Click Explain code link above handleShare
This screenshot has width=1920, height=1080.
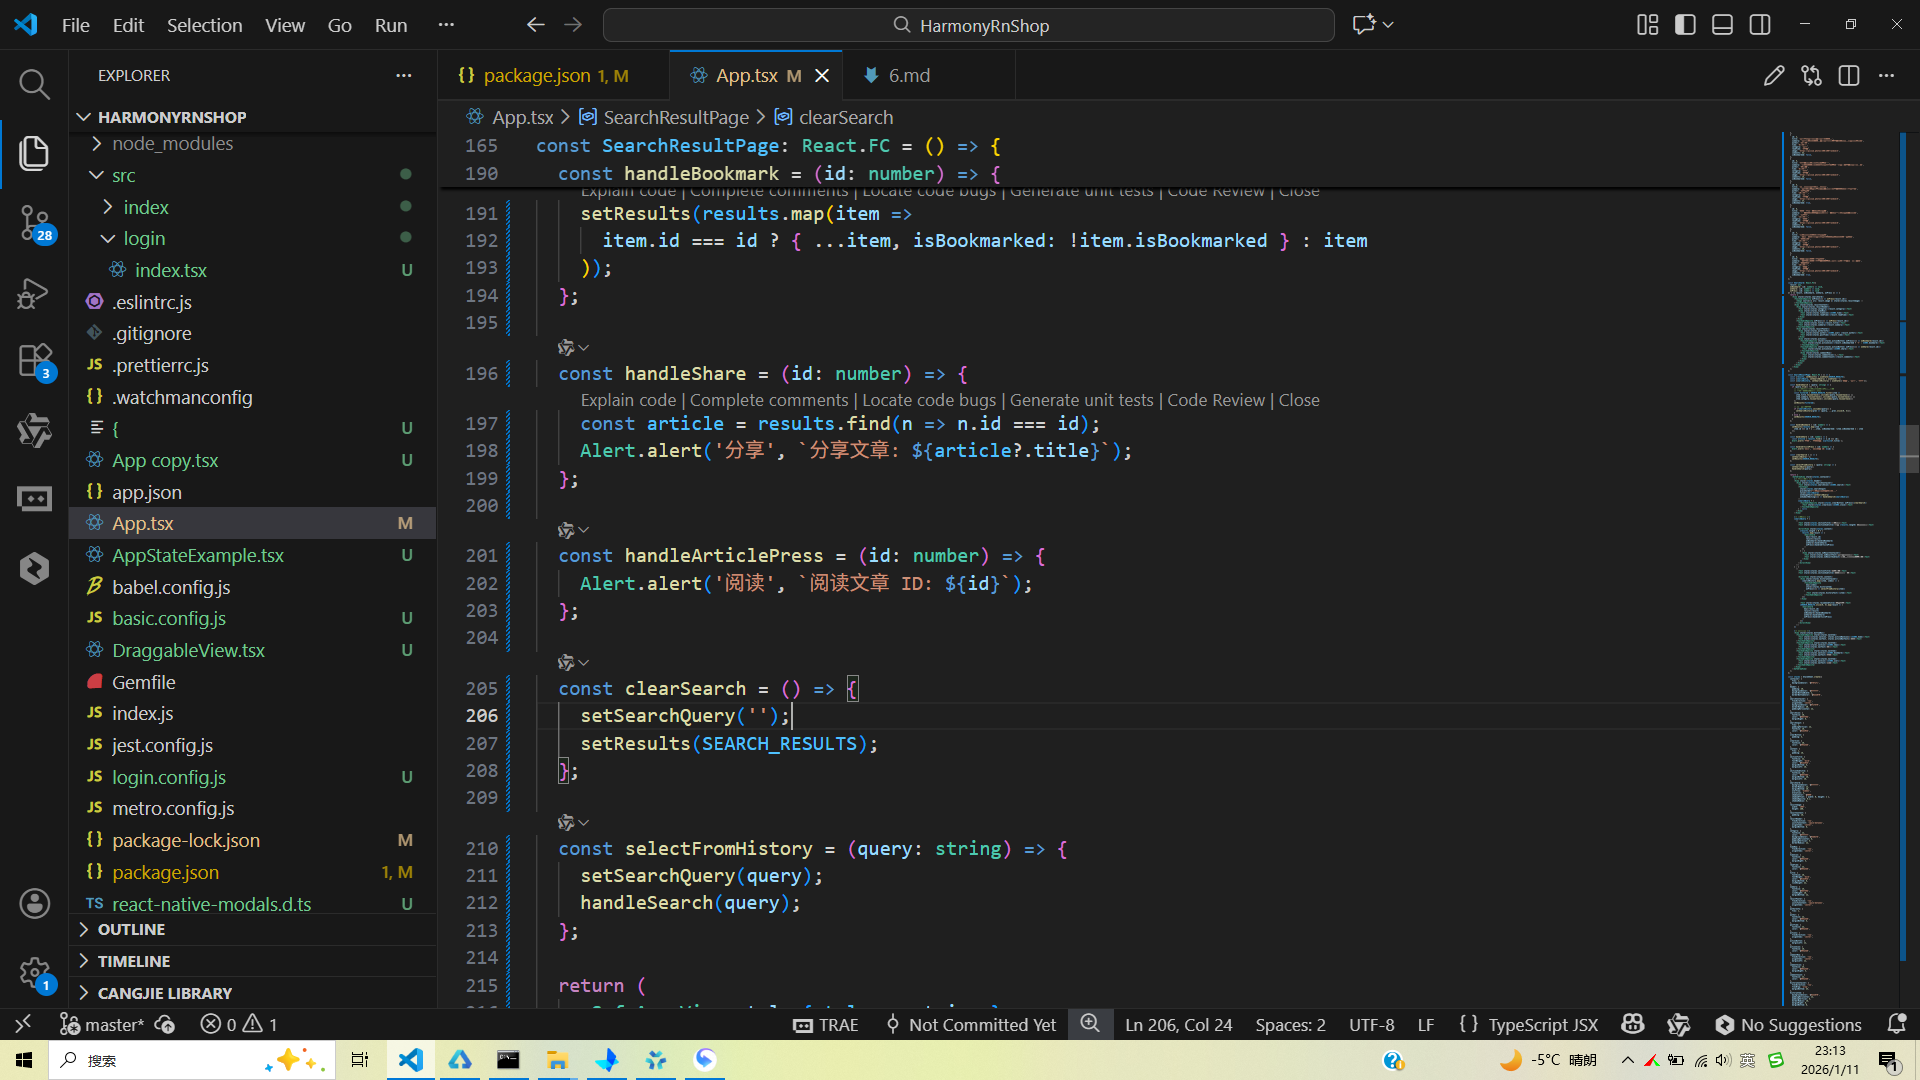[628, 400]
